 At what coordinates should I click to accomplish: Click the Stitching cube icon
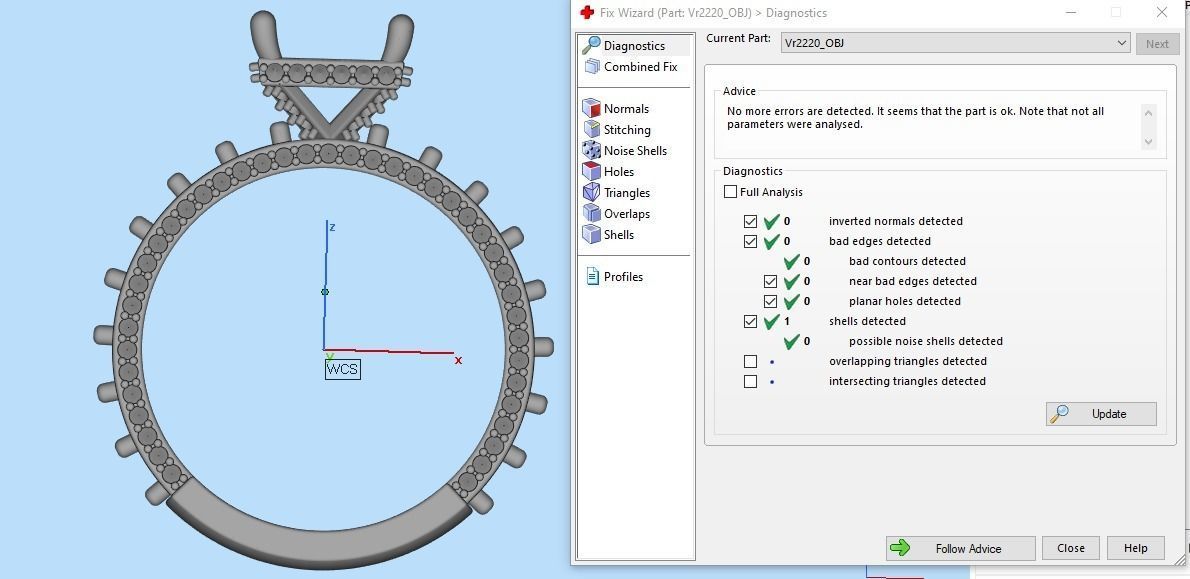pos(591,130)
